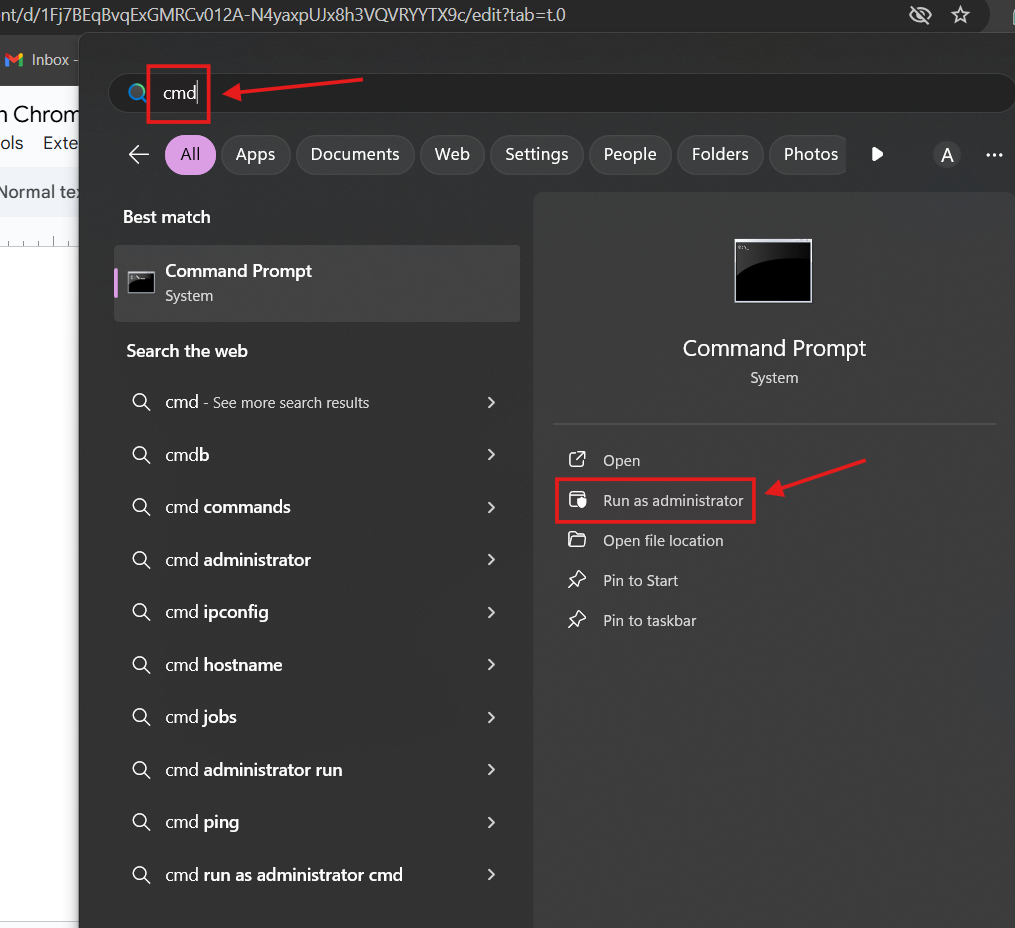
Task: Expand the chevron beside 'cmd jobs'
Action: 491,717
